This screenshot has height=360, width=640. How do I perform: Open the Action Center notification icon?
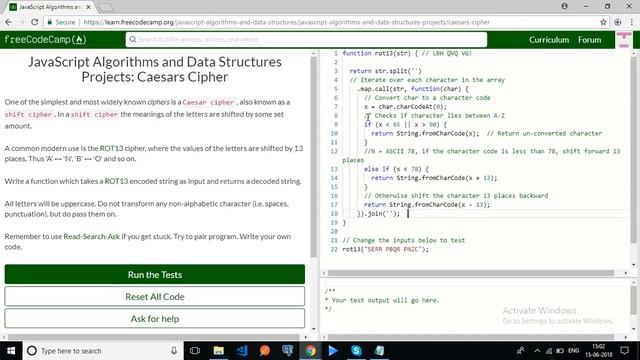point(624,351)
